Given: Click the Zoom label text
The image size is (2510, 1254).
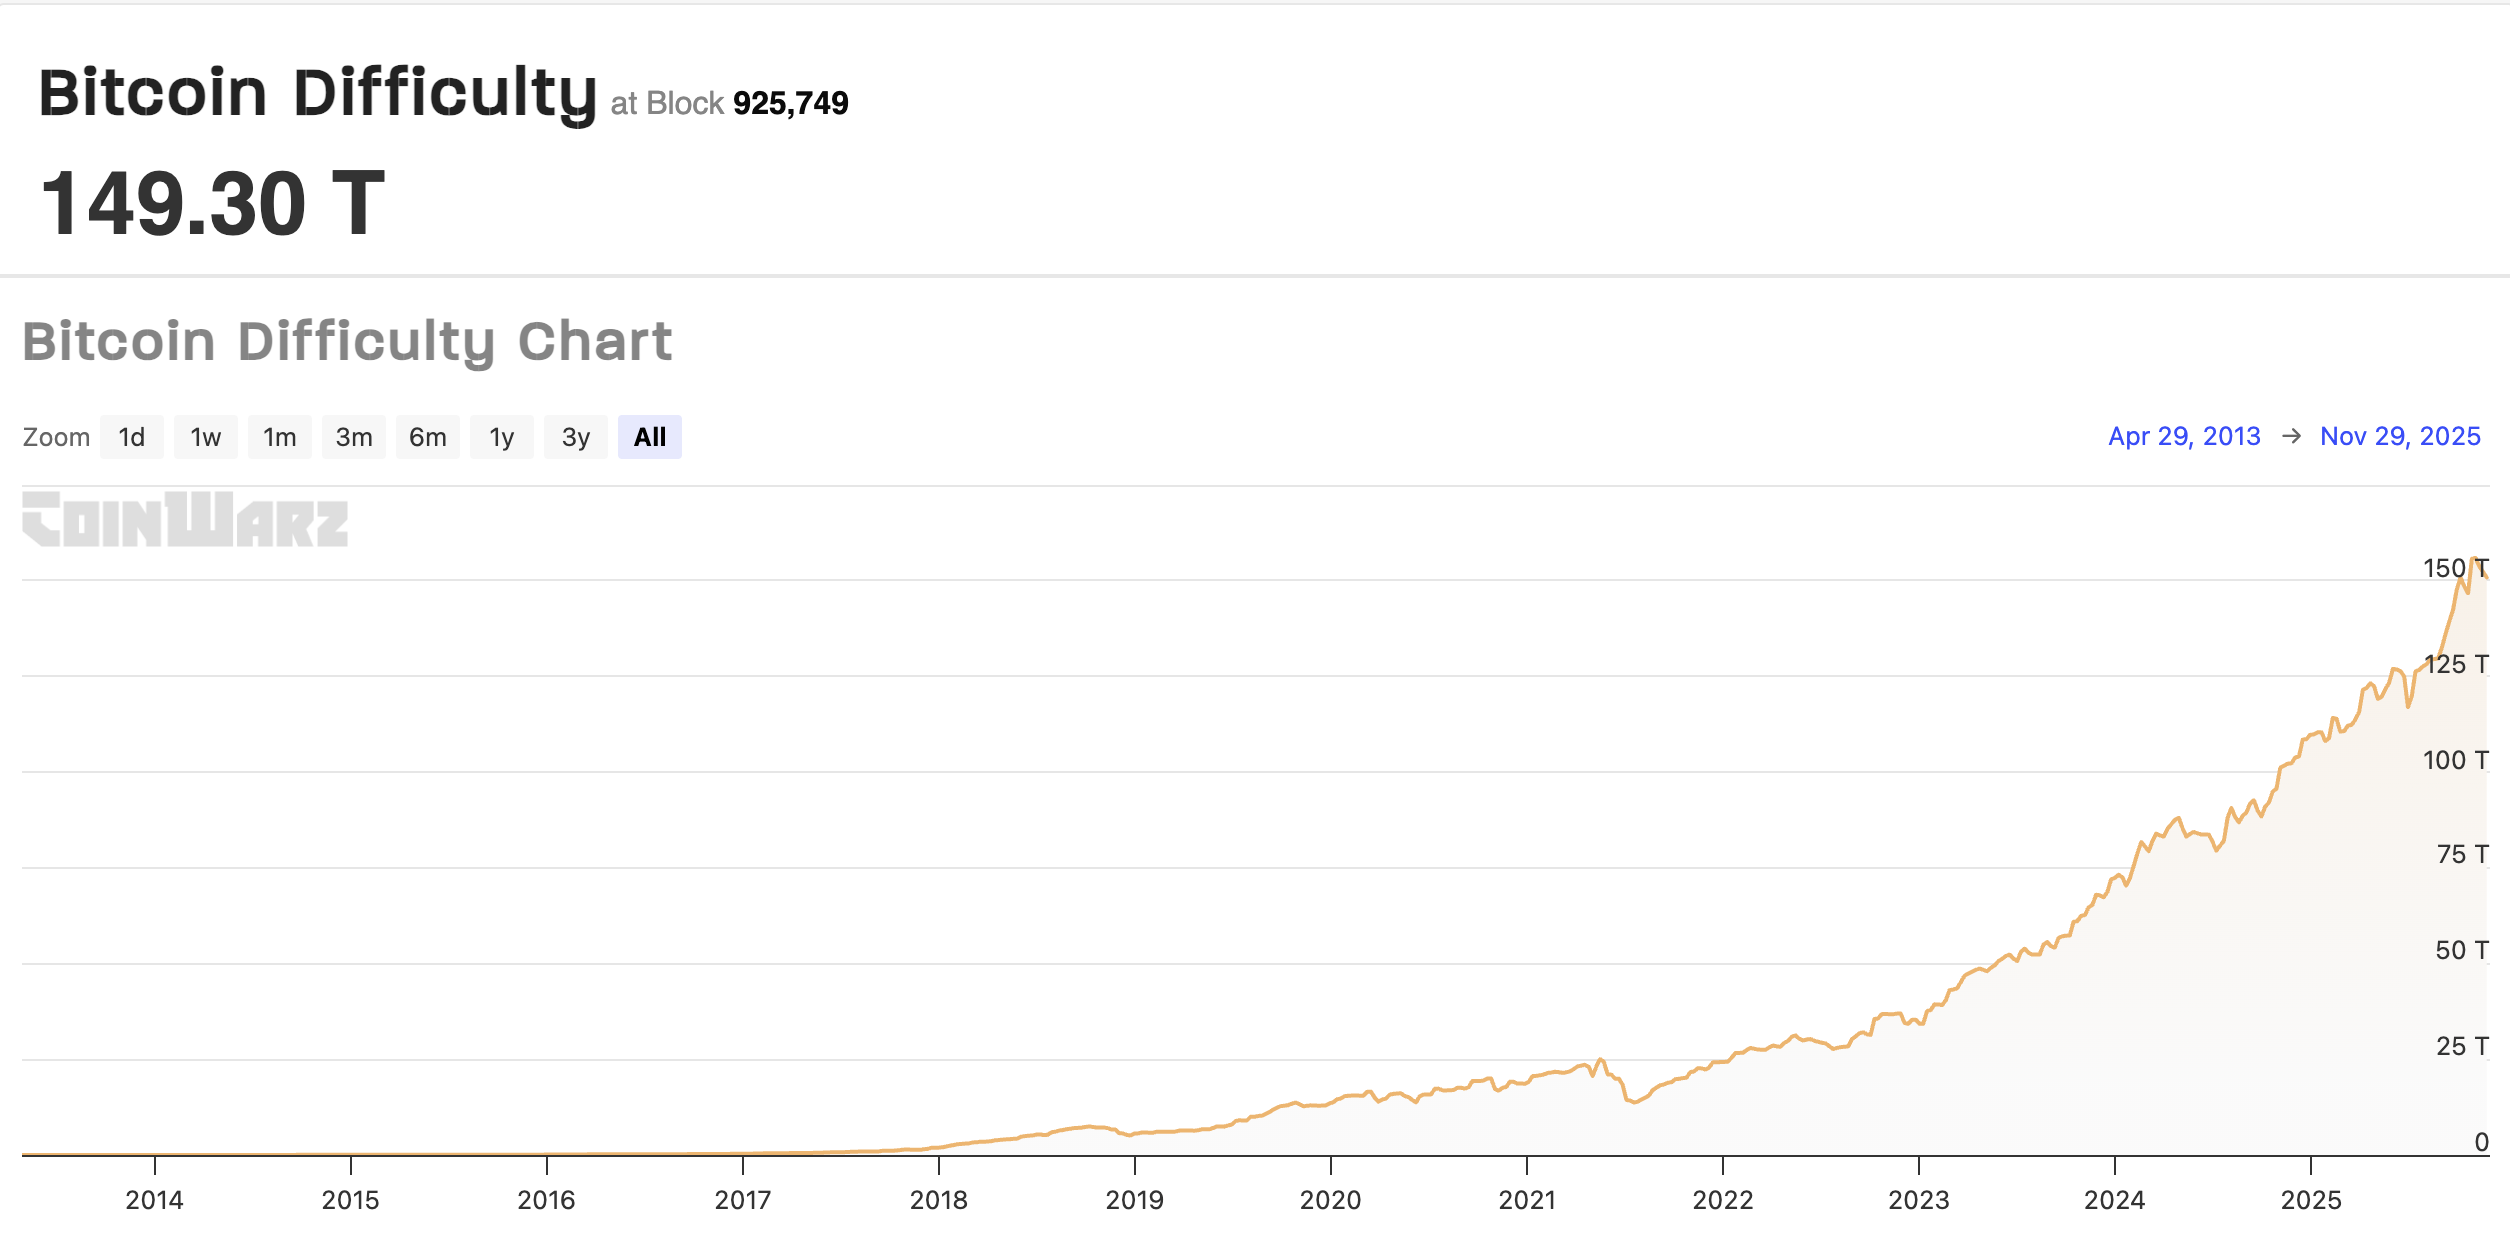Looking at the screenshot, I should click(x=57, y=436).
